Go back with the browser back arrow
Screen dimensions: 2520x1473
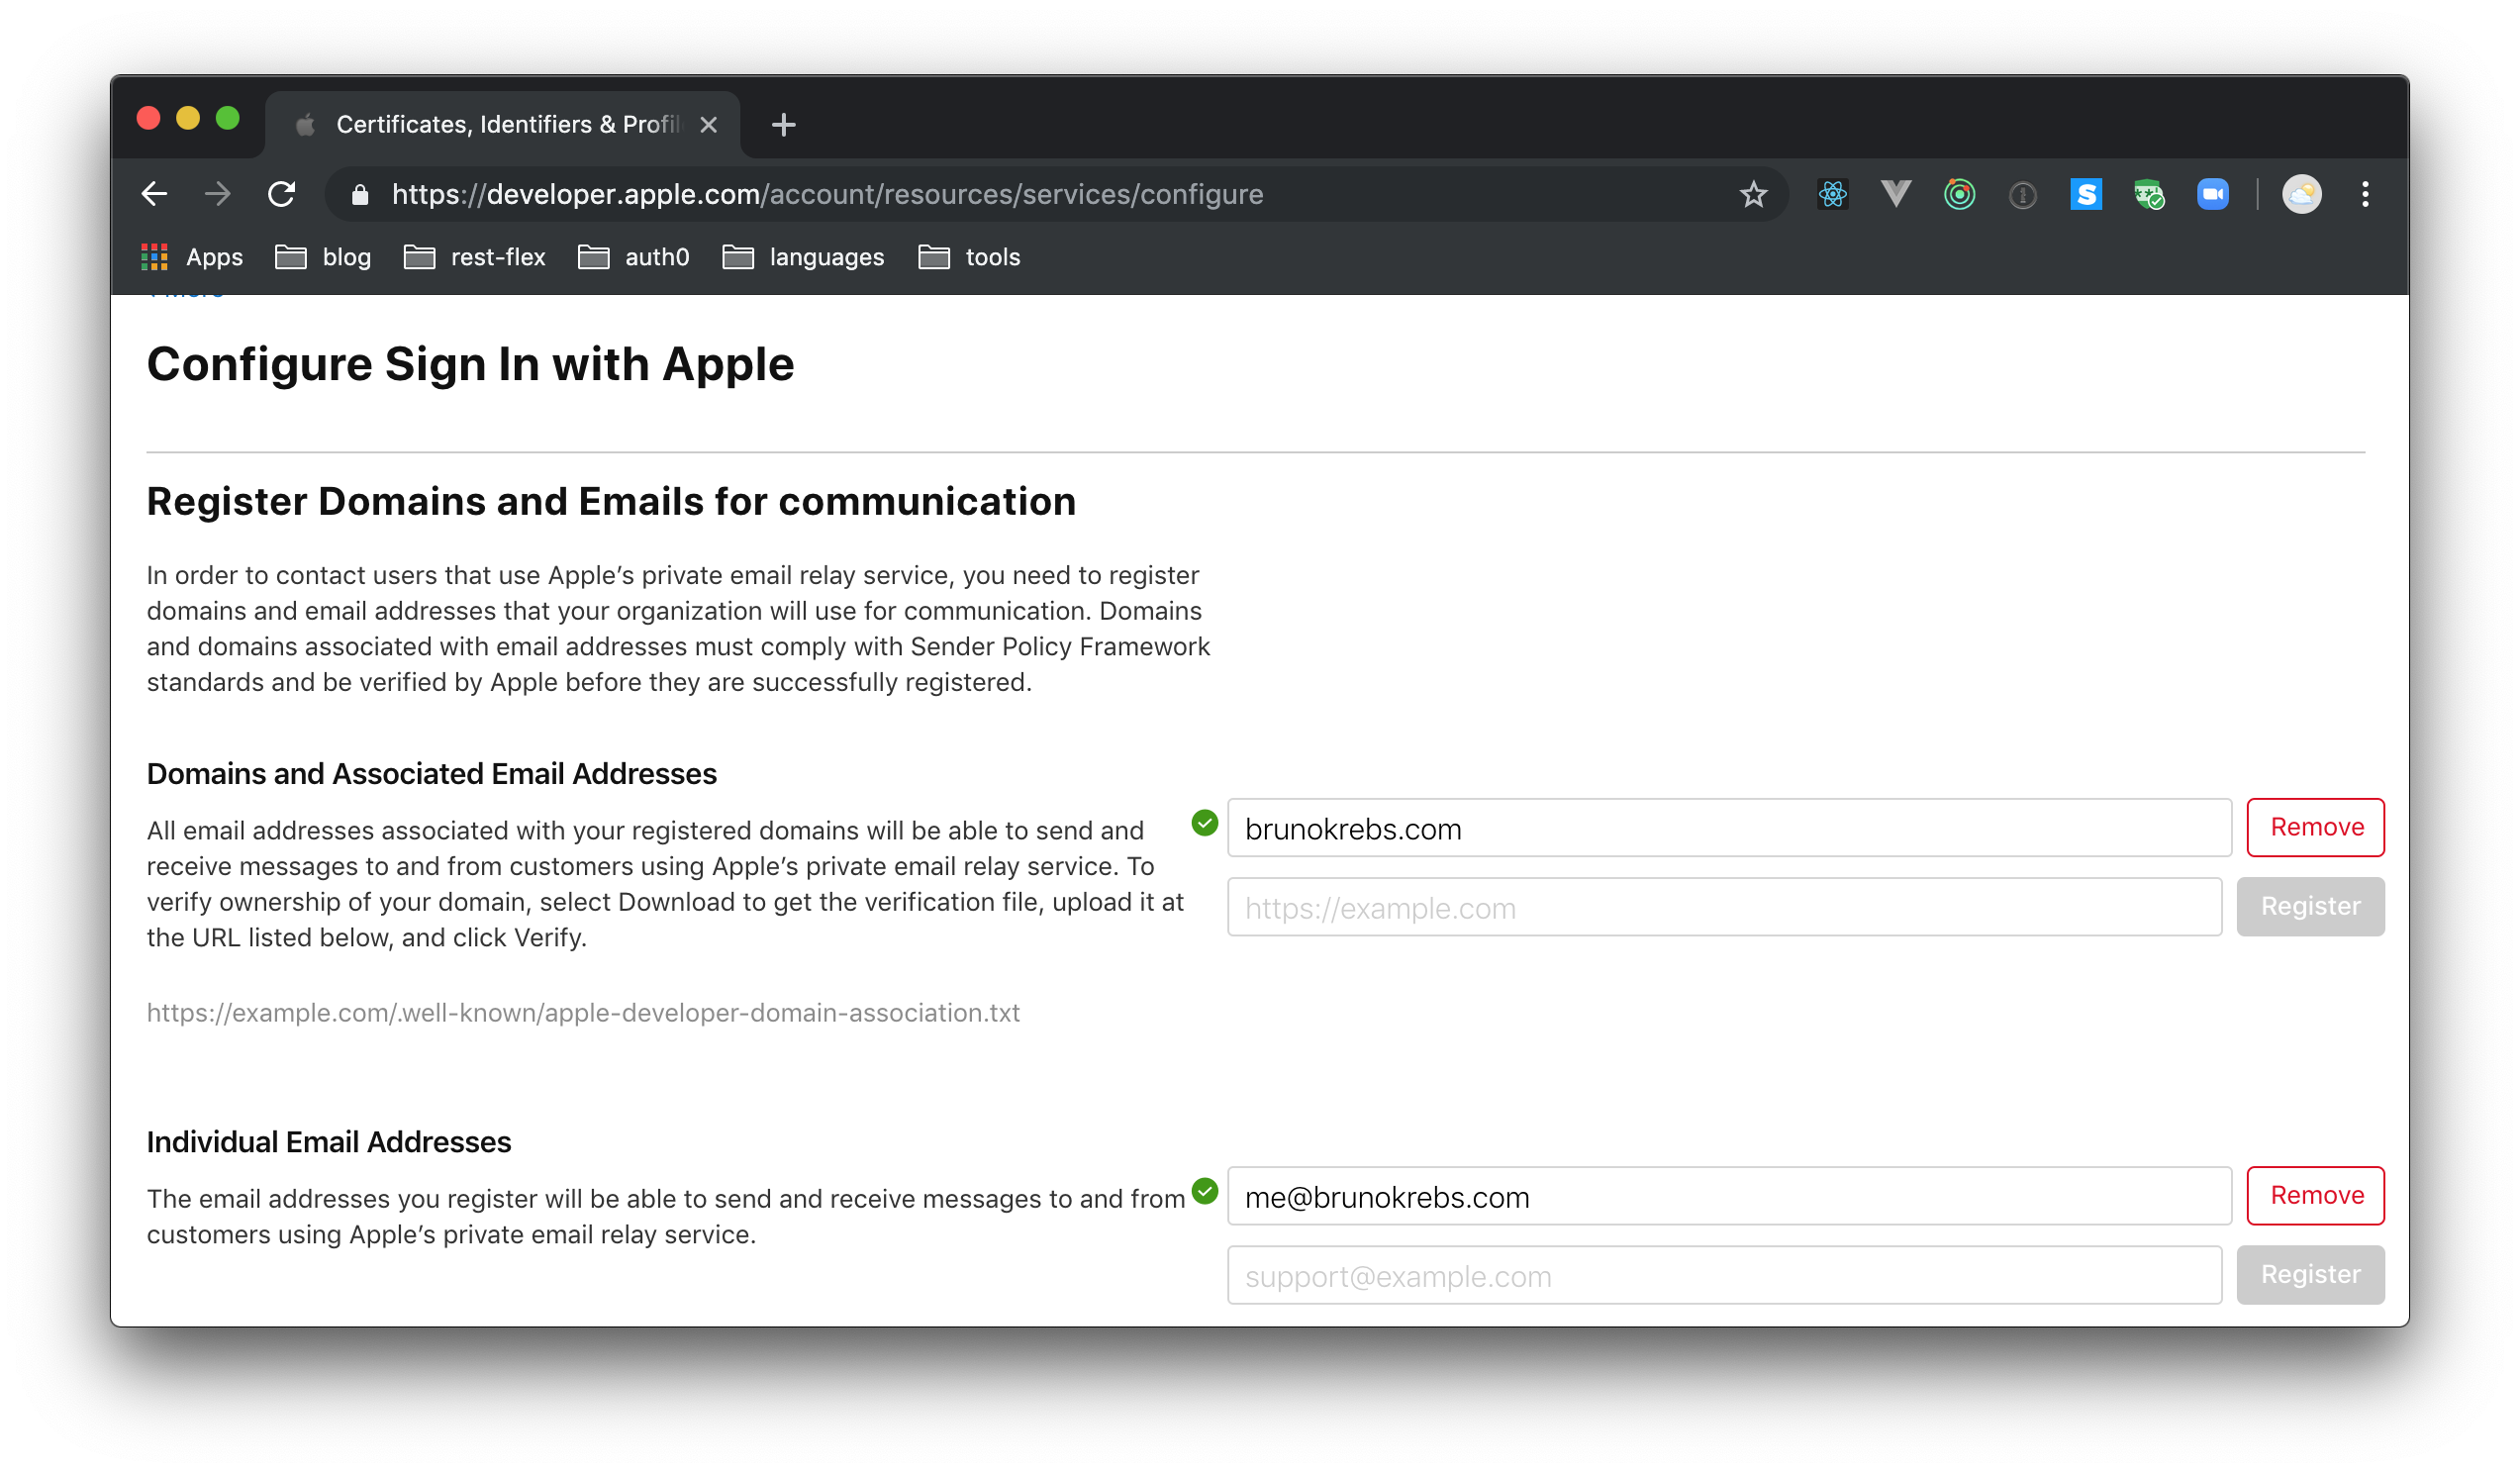[154, 194]
